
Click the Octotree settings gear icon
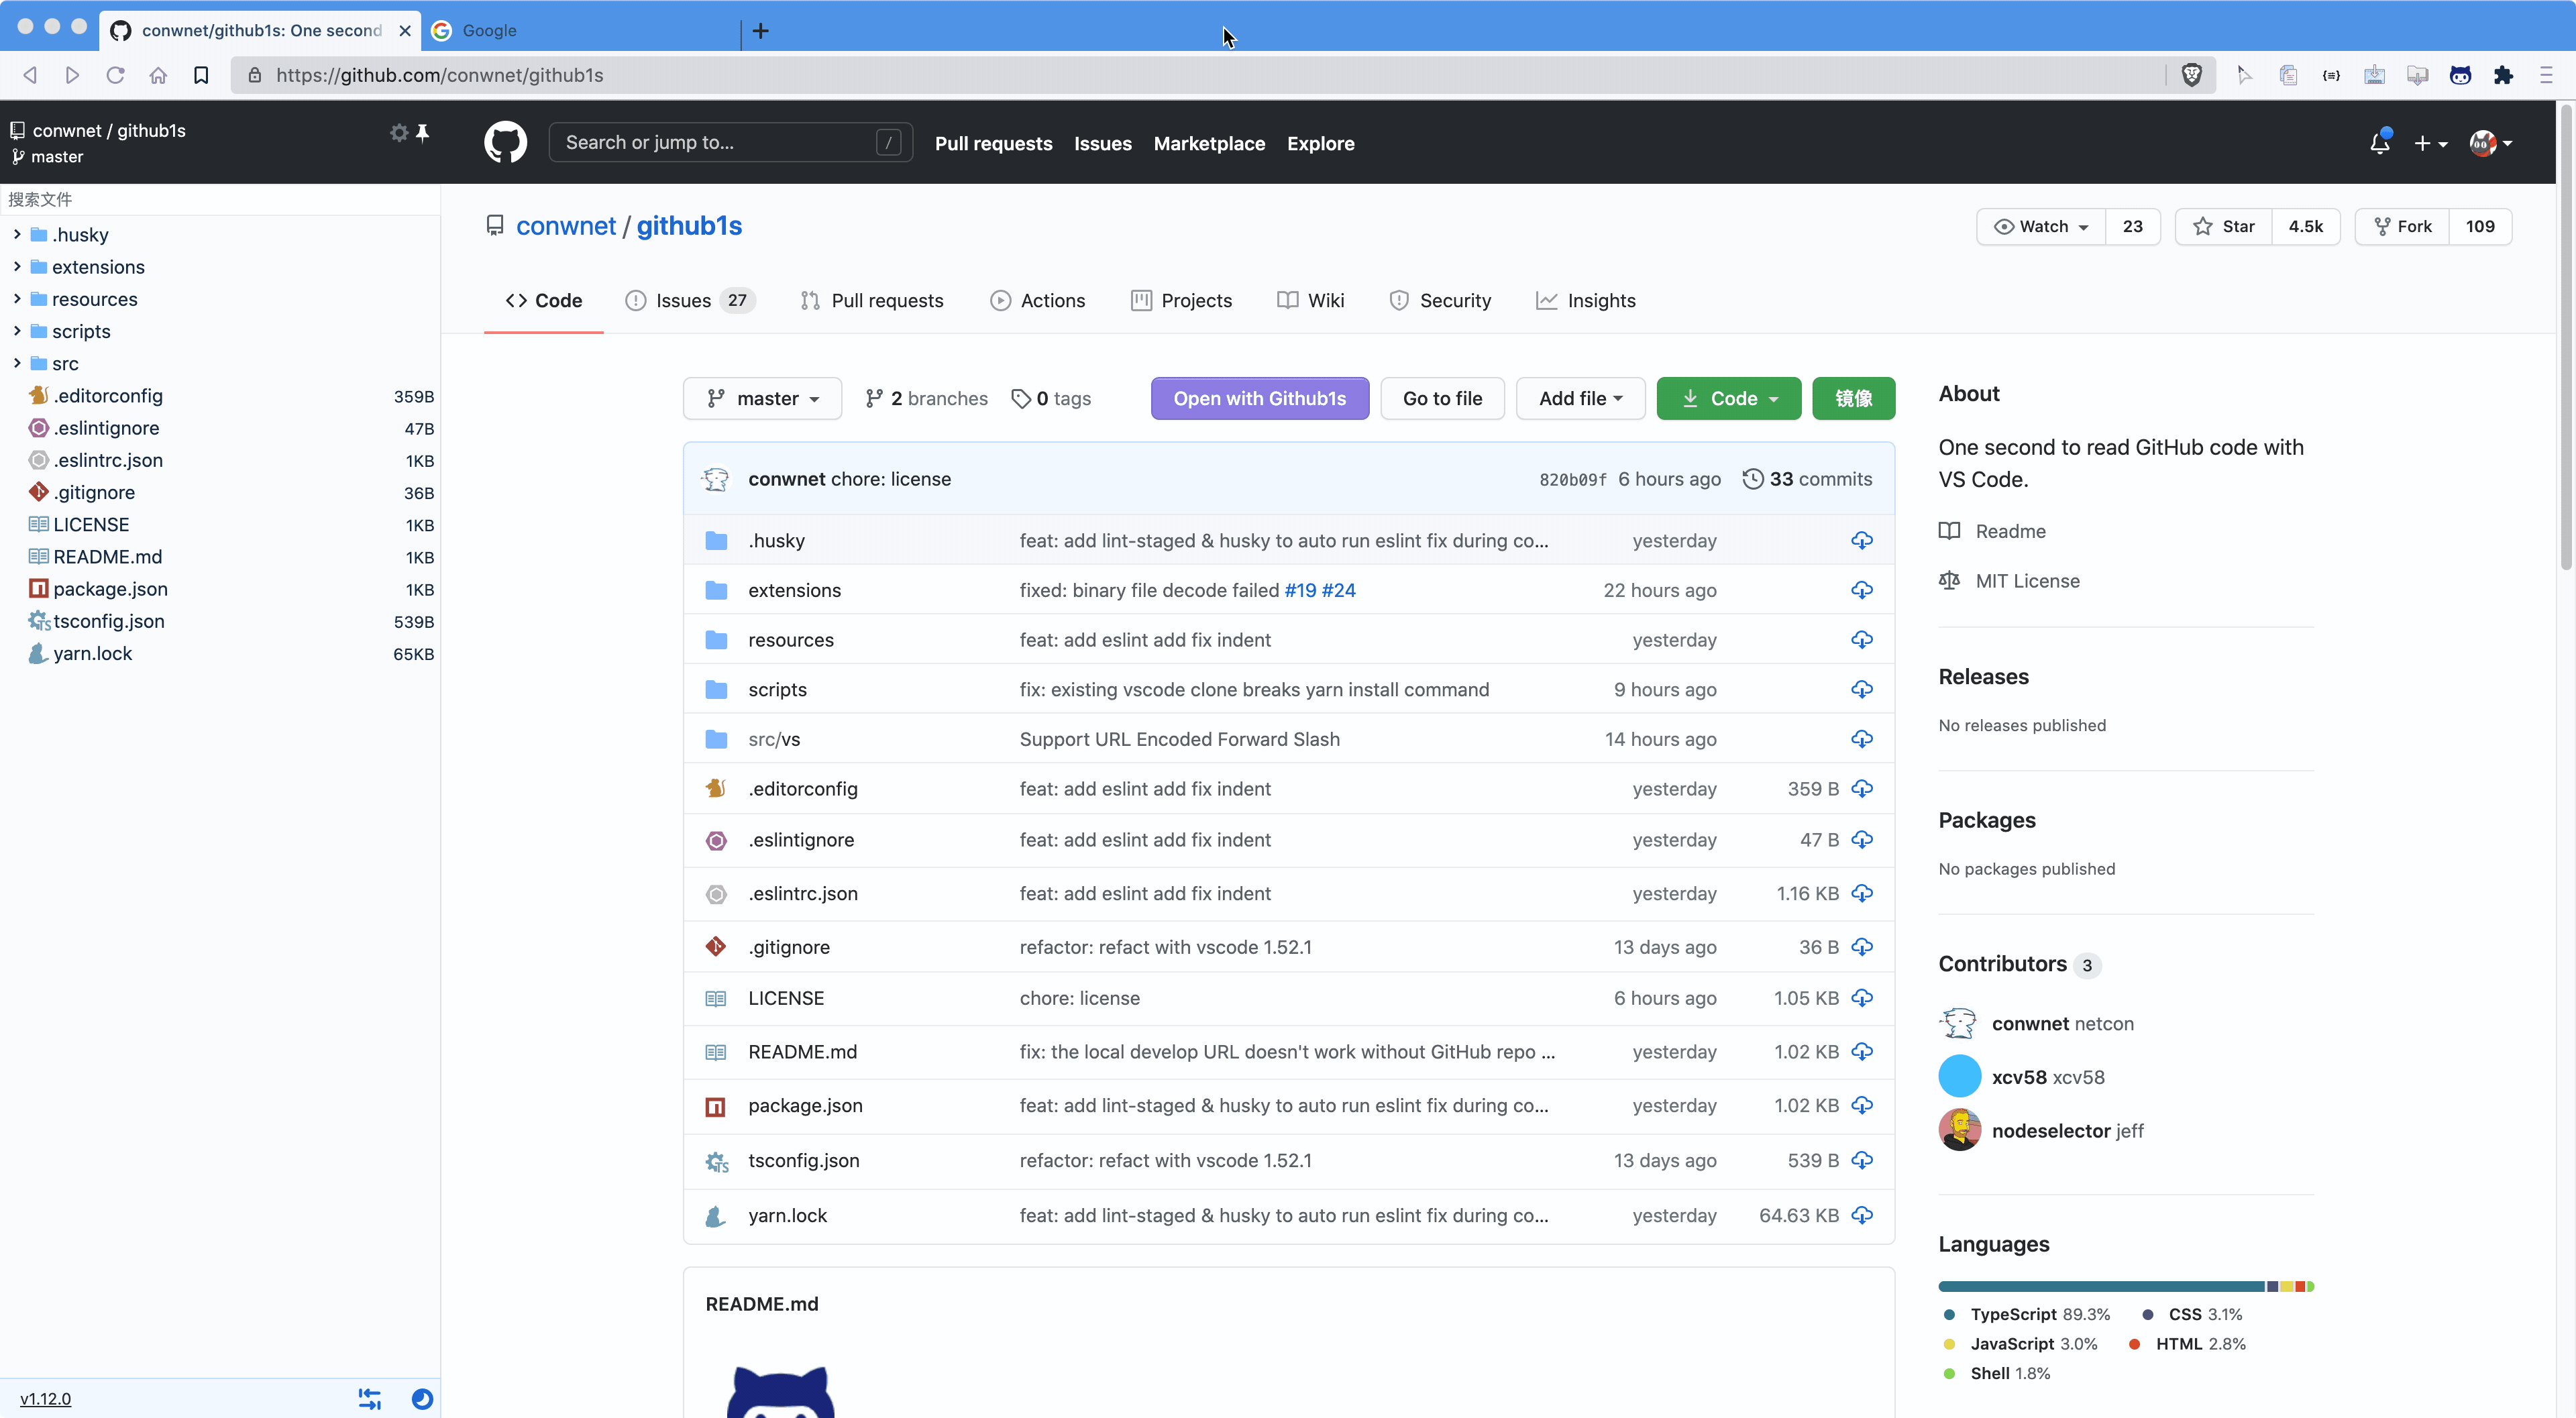coord(399,132)
